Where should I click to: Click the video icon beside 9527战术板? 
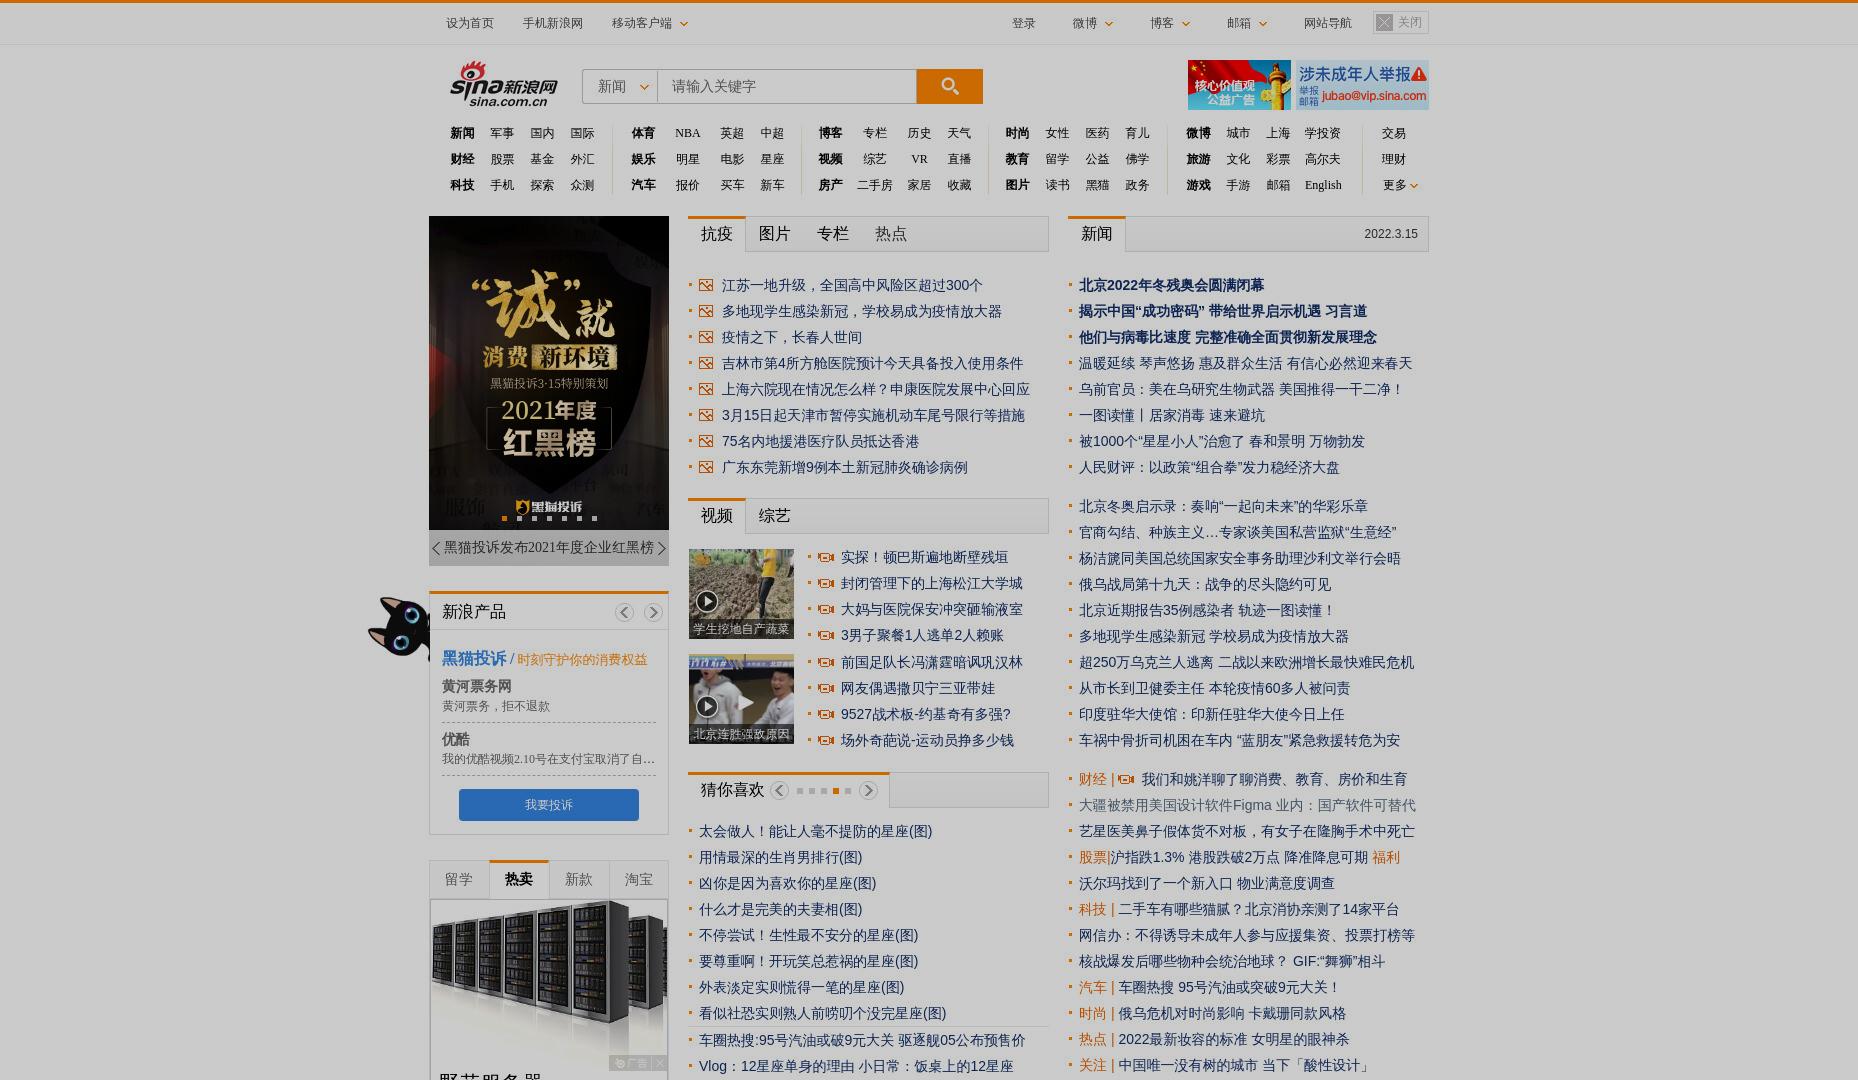826,715
